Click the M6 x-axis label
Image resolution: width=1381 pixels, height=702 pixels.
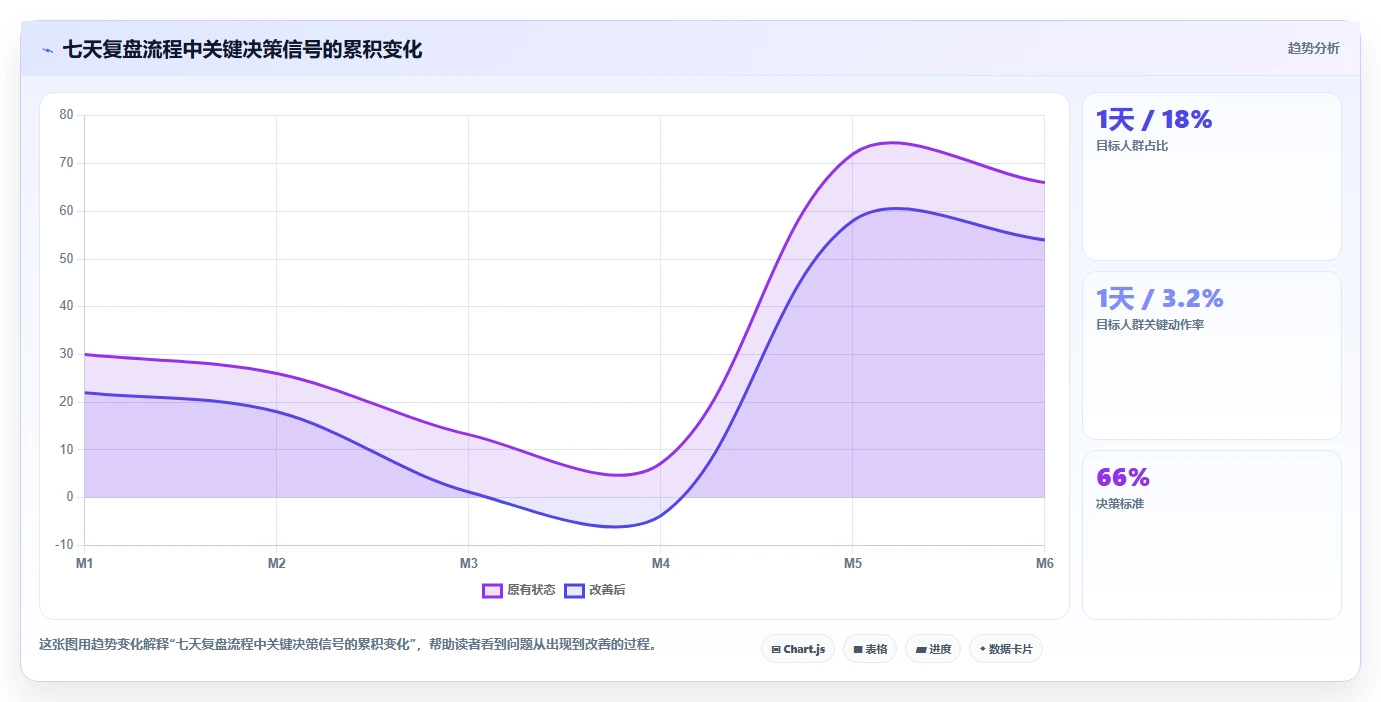point(1045,564)
